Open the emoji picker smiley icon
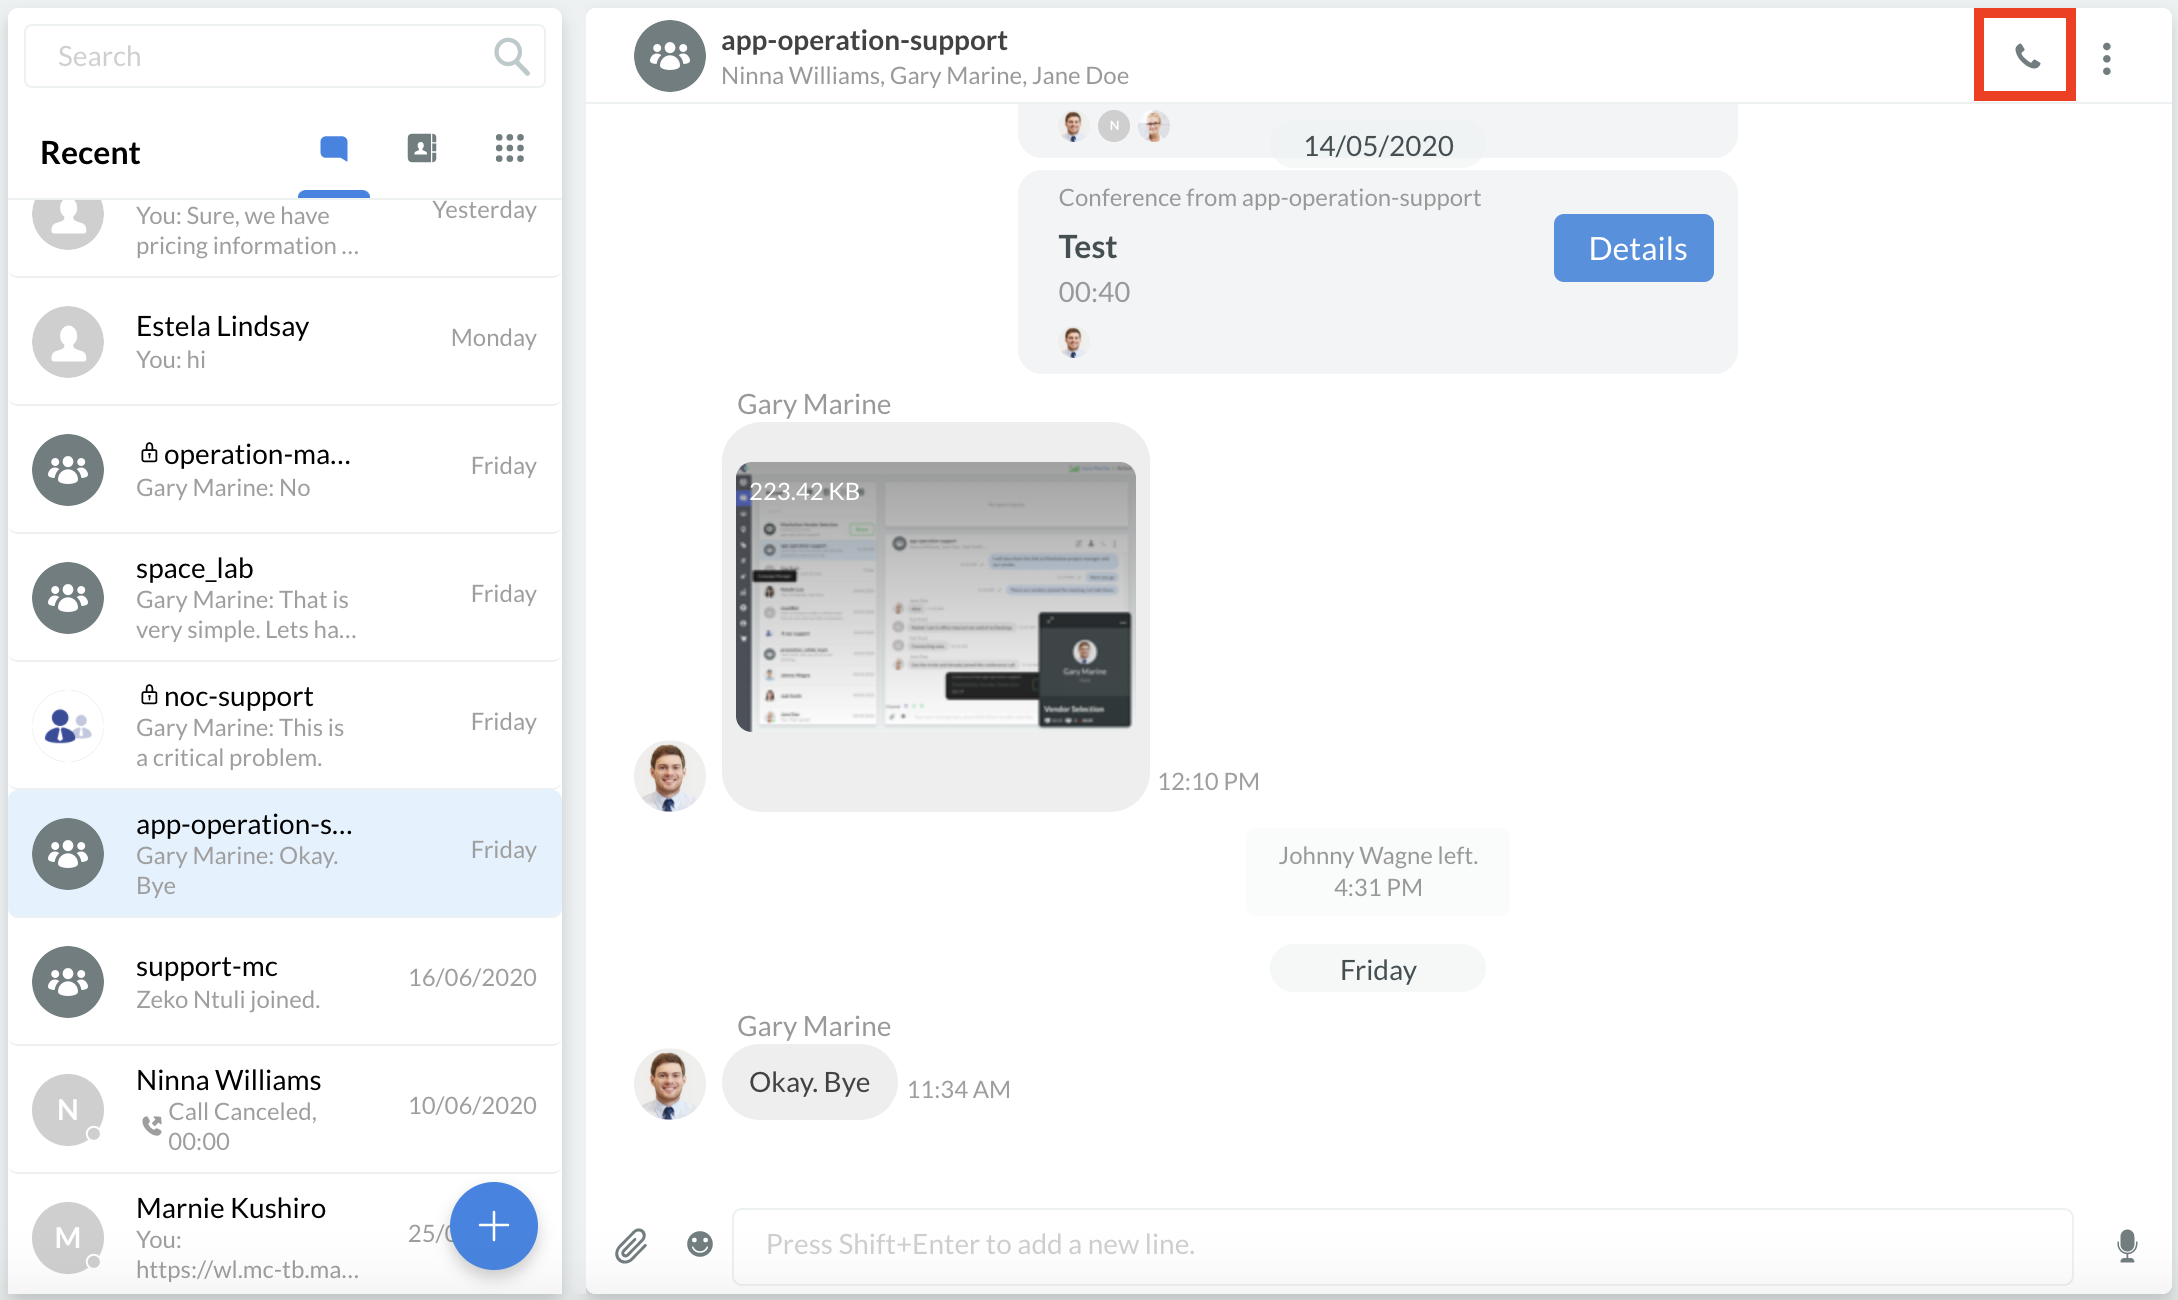The width and height of the screenshot is (2178, 1300). pos(700,1244)
